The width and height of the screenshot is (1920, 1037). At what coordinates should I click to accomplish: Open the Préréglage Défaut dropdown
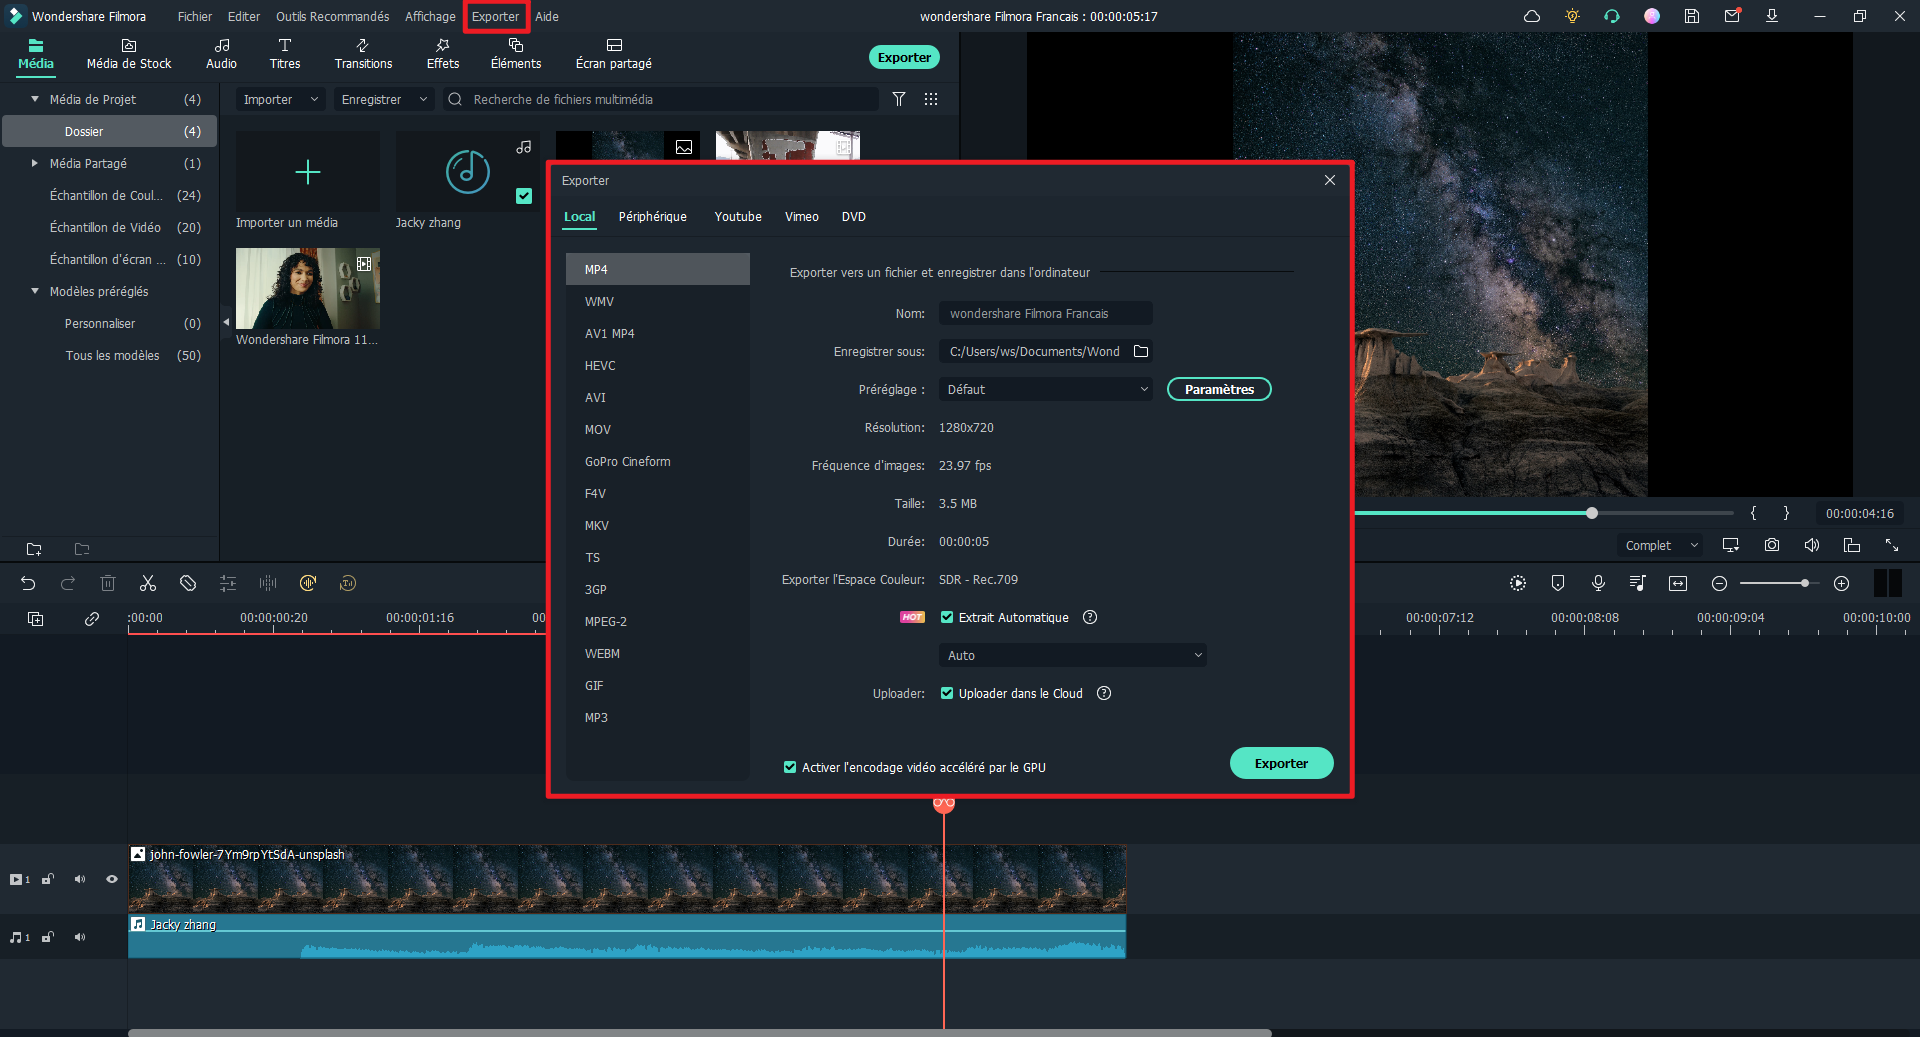[x=1045, y=389]
